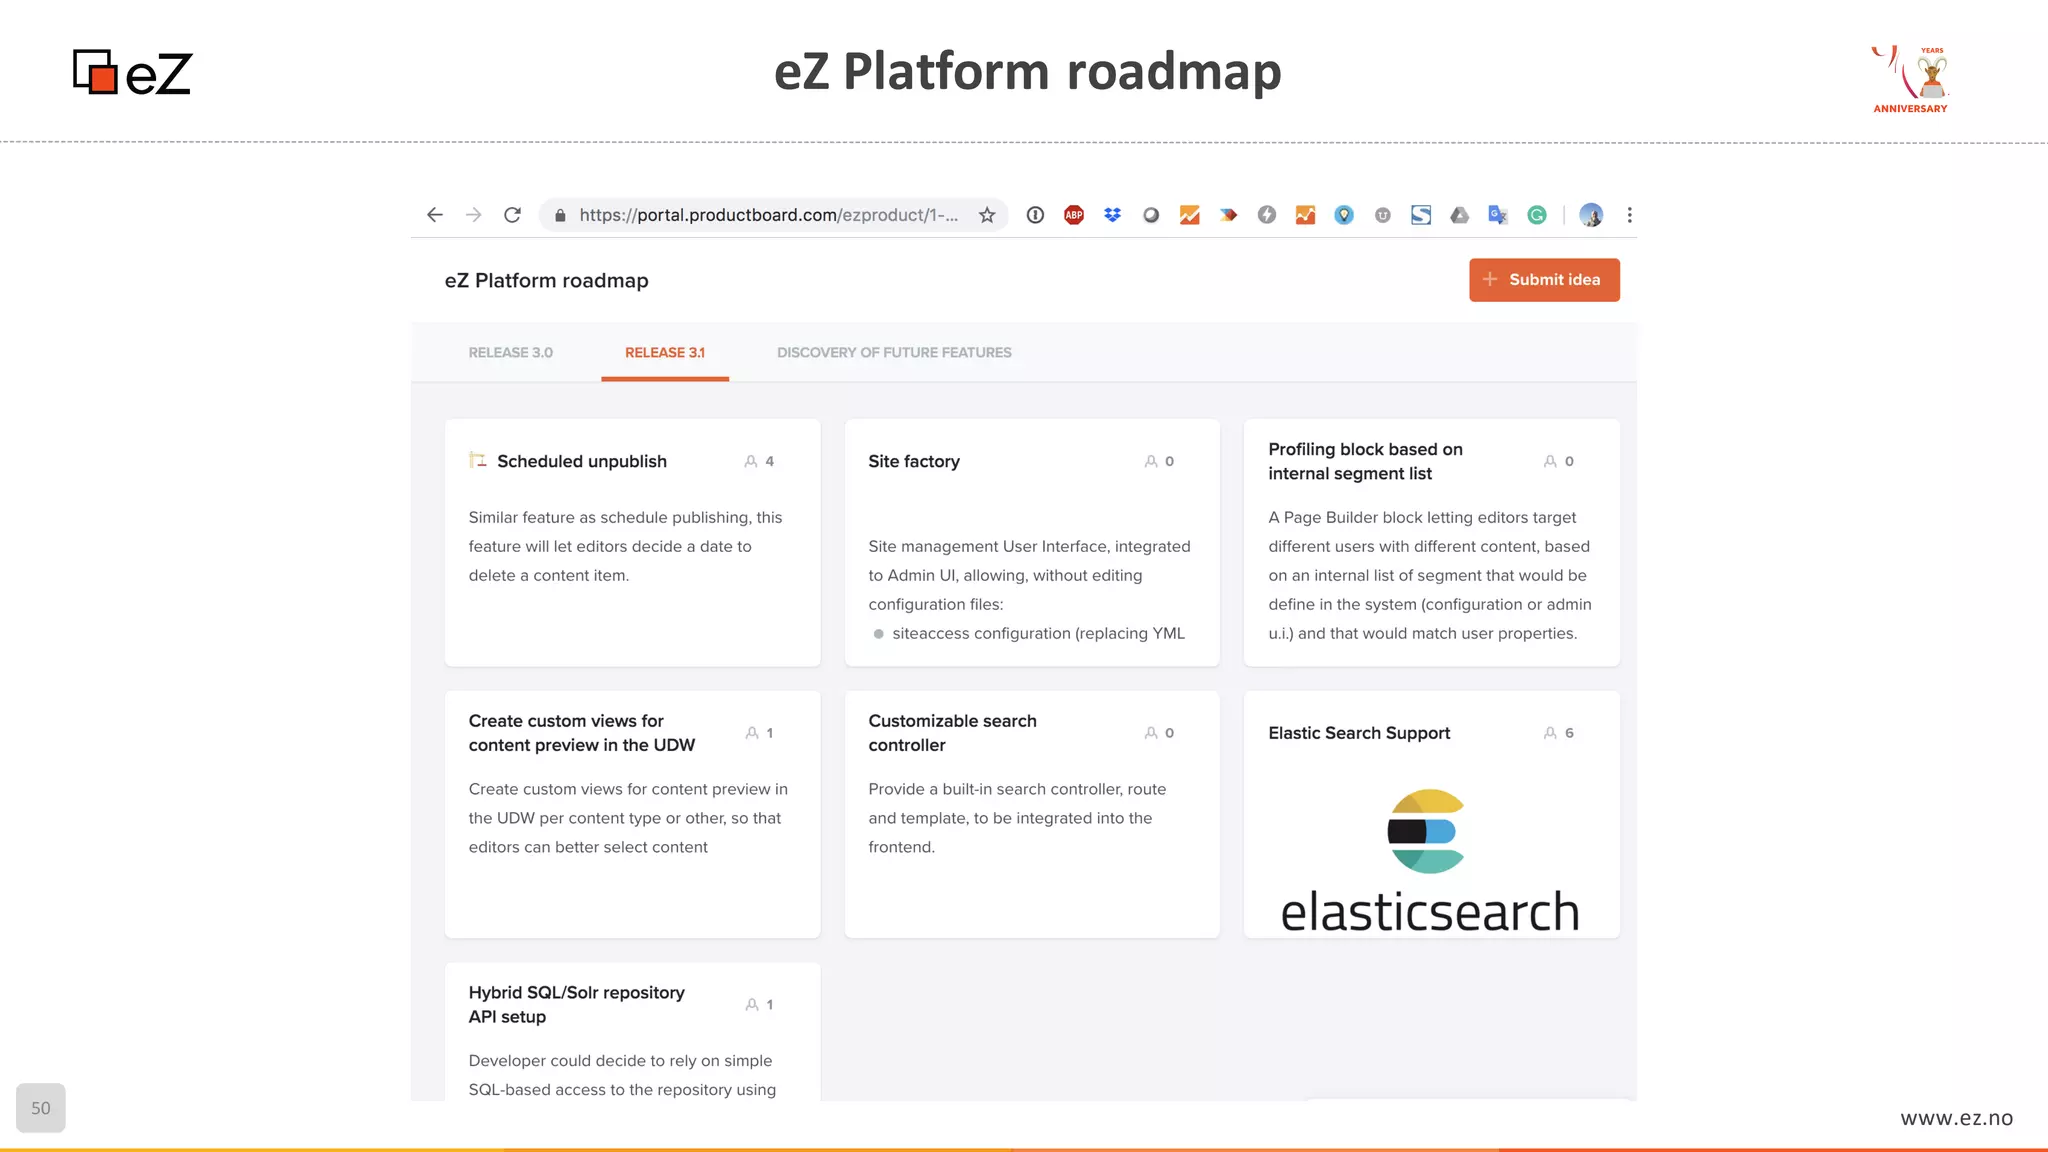Click the siteaccess configuration bullet text

(x=1038, y=633)
